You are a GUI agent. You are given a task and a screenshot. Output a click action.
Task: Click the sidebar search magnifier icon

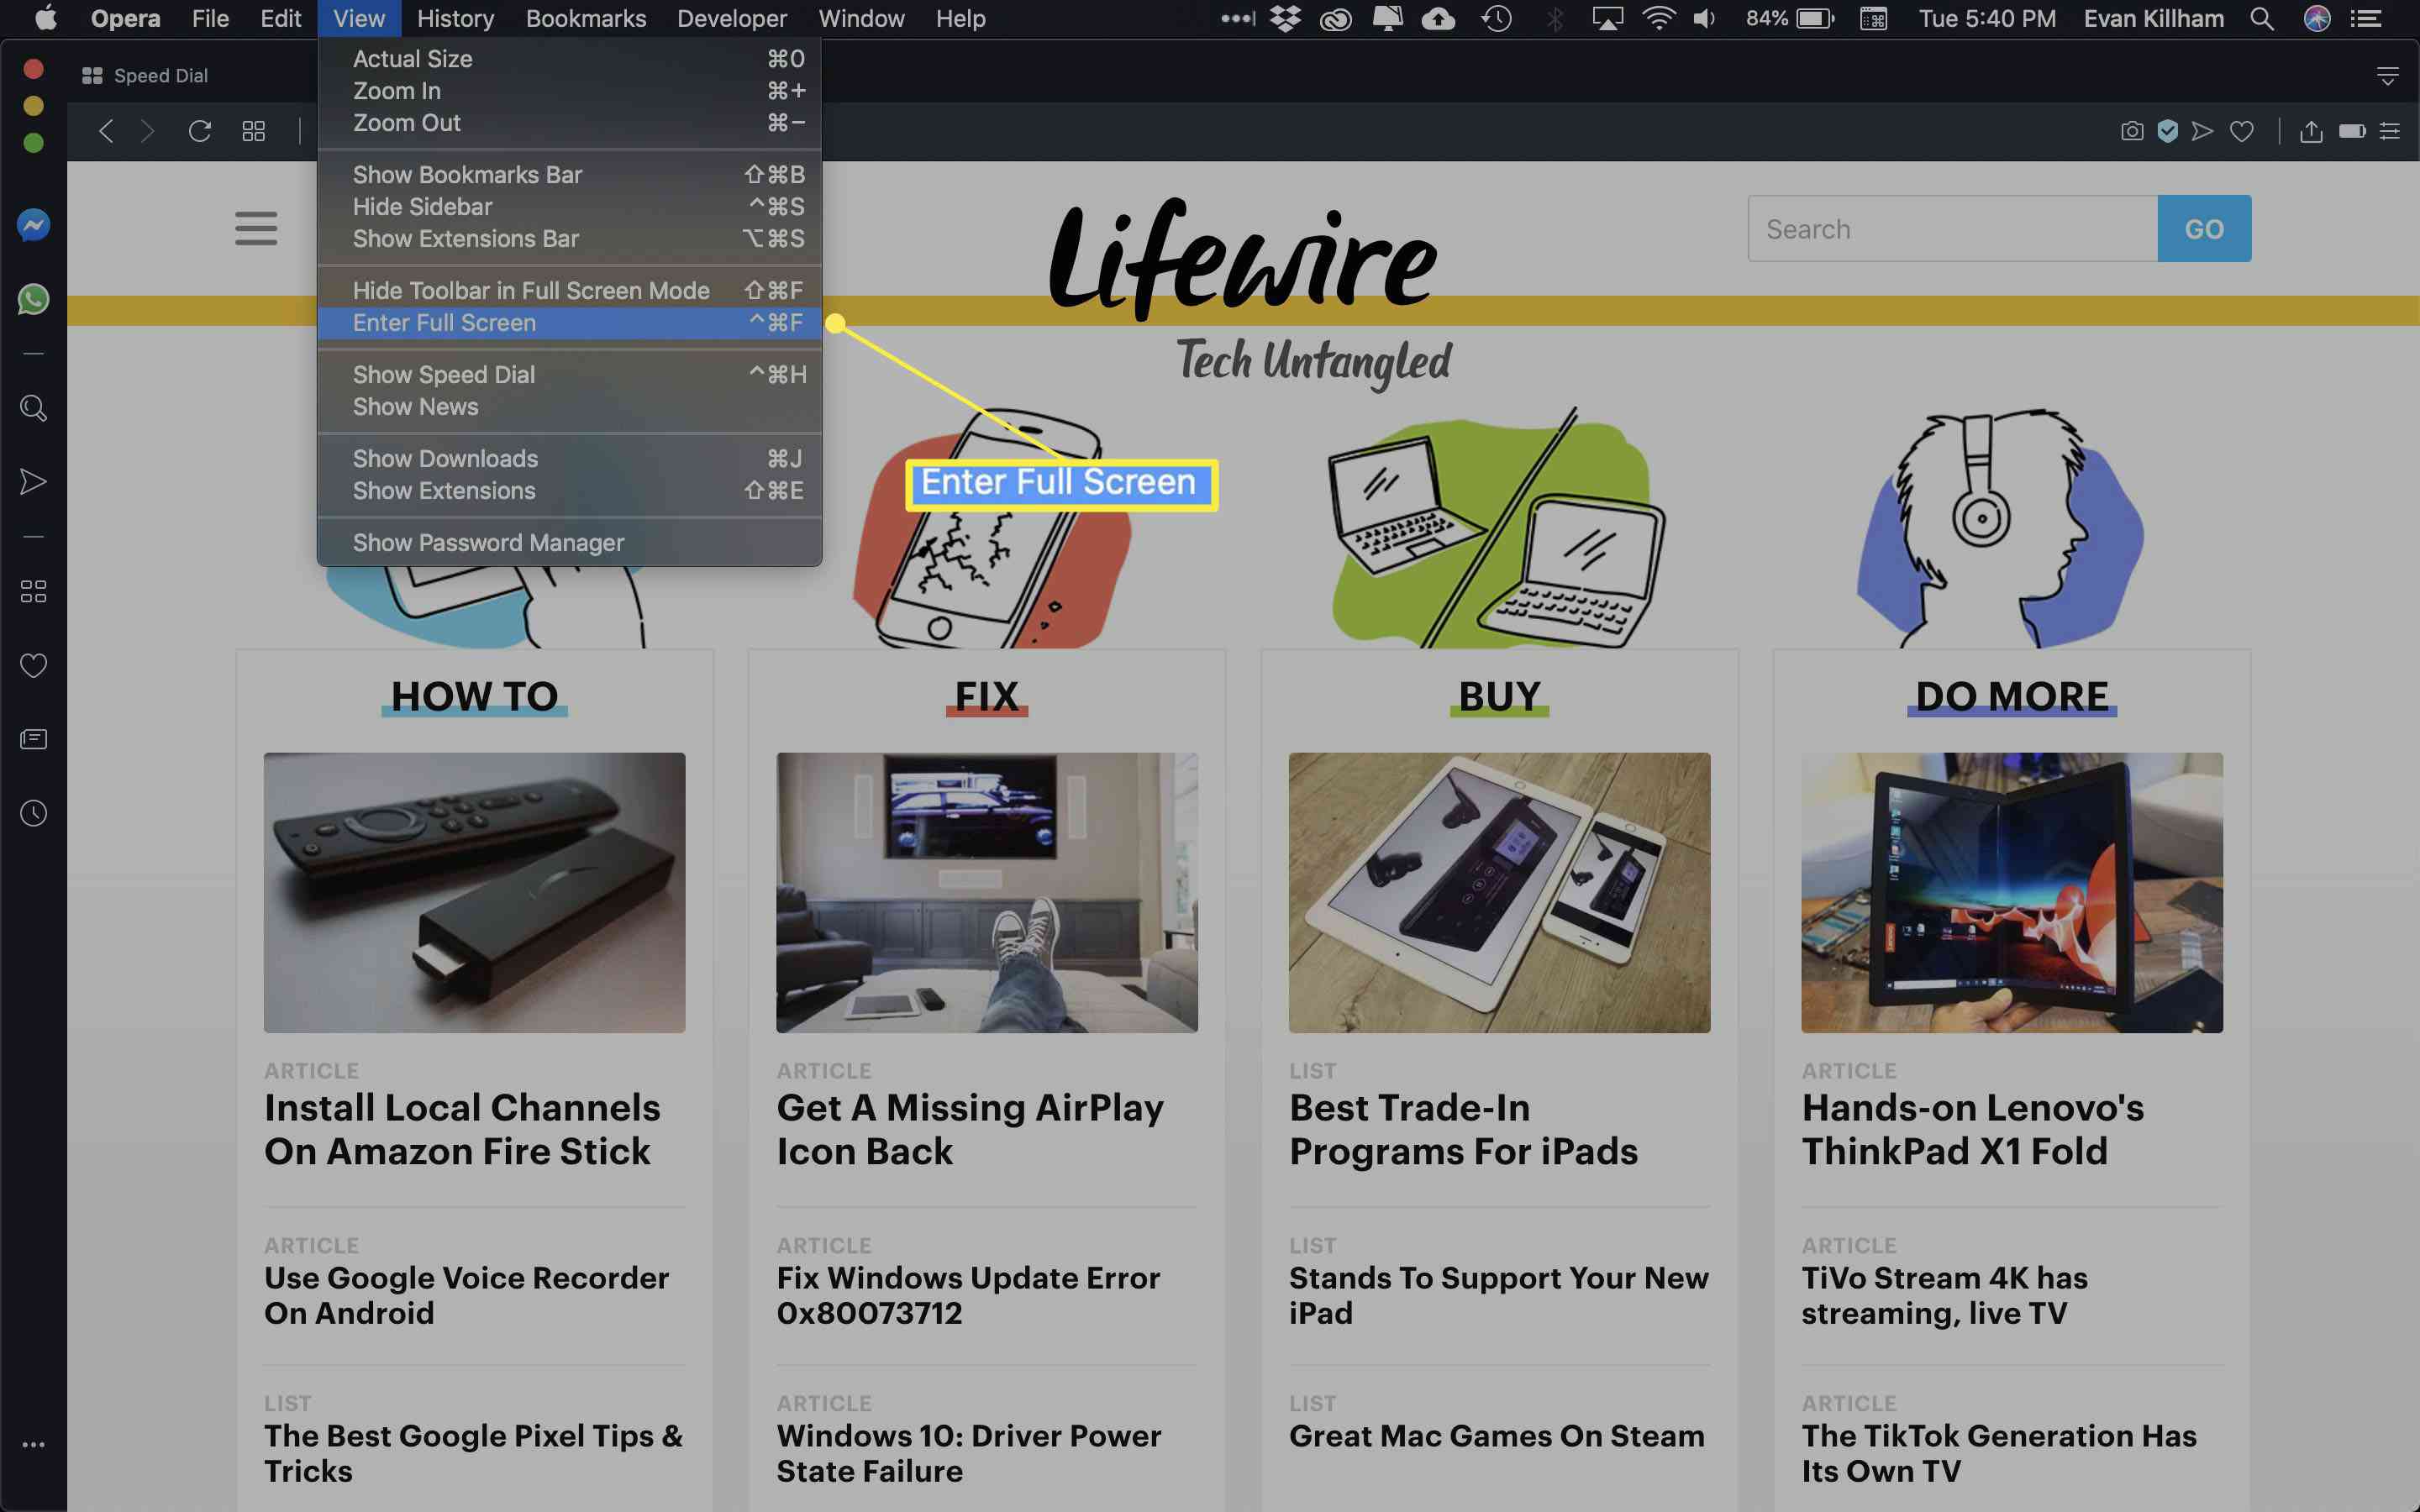click(x=33, y=408)
